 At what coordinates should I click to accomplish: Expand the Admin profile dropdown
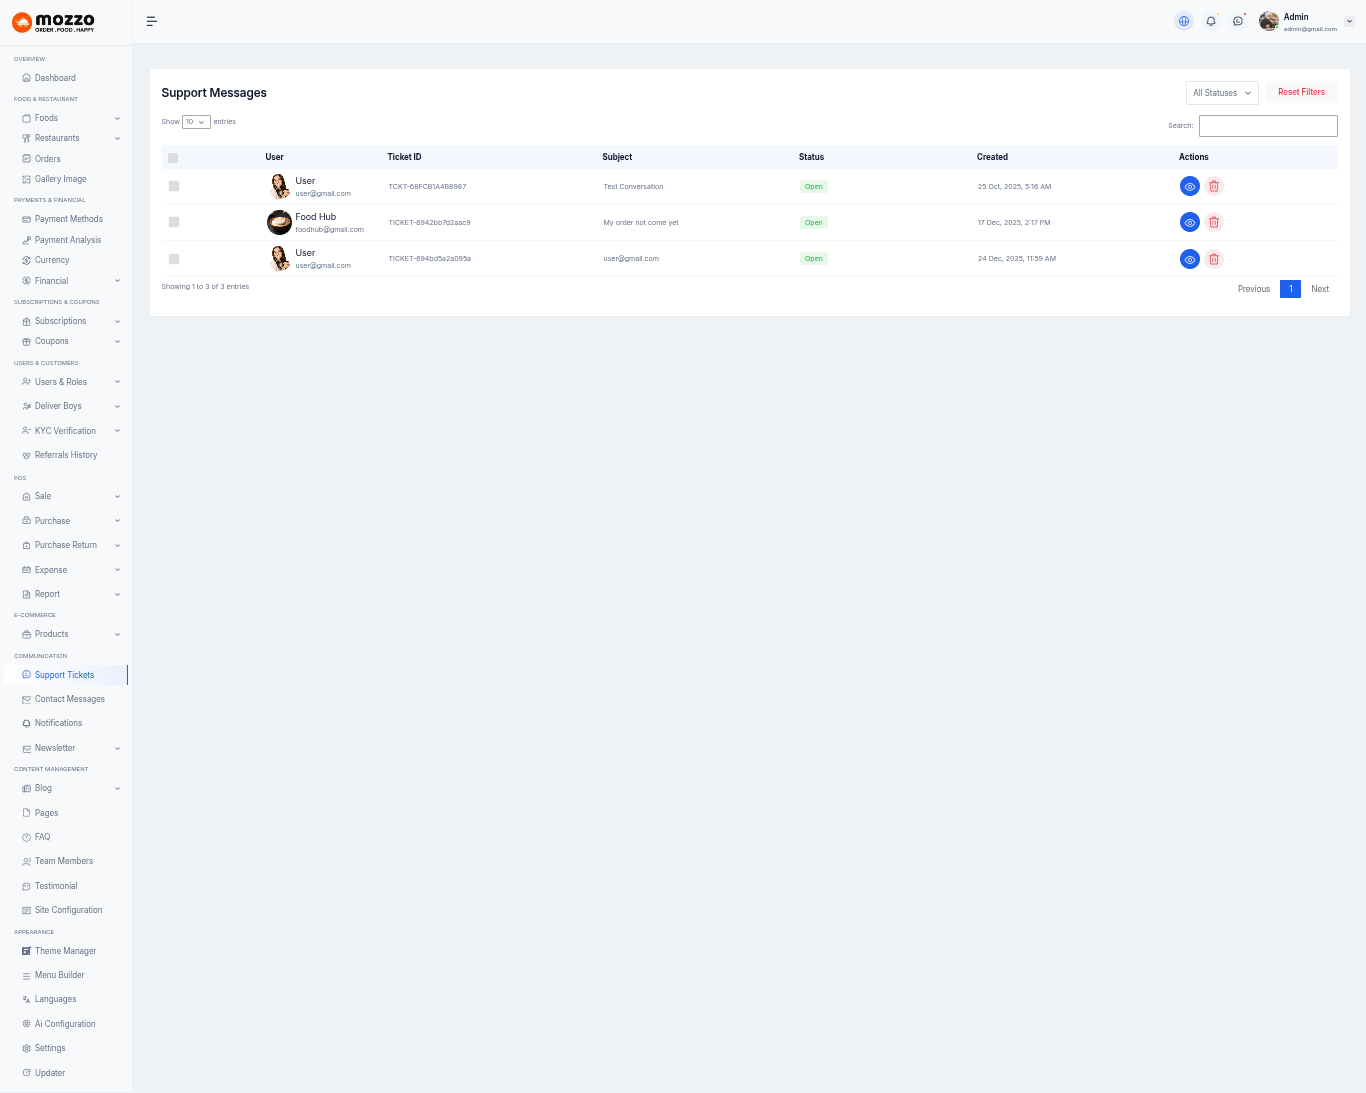tap(1348, 21)
